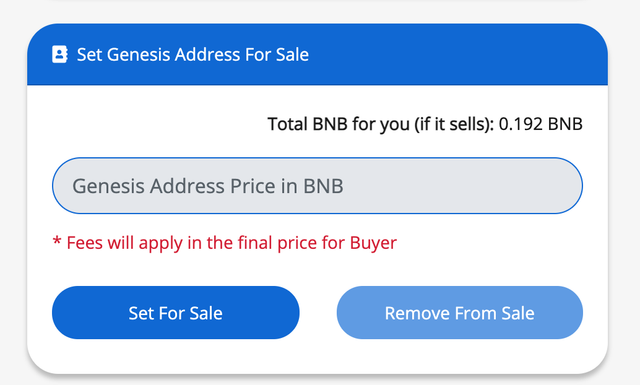
Task: Focus the Genesis Address Price in BNB field
Action: pyautogui.click(x=317, y=186)
